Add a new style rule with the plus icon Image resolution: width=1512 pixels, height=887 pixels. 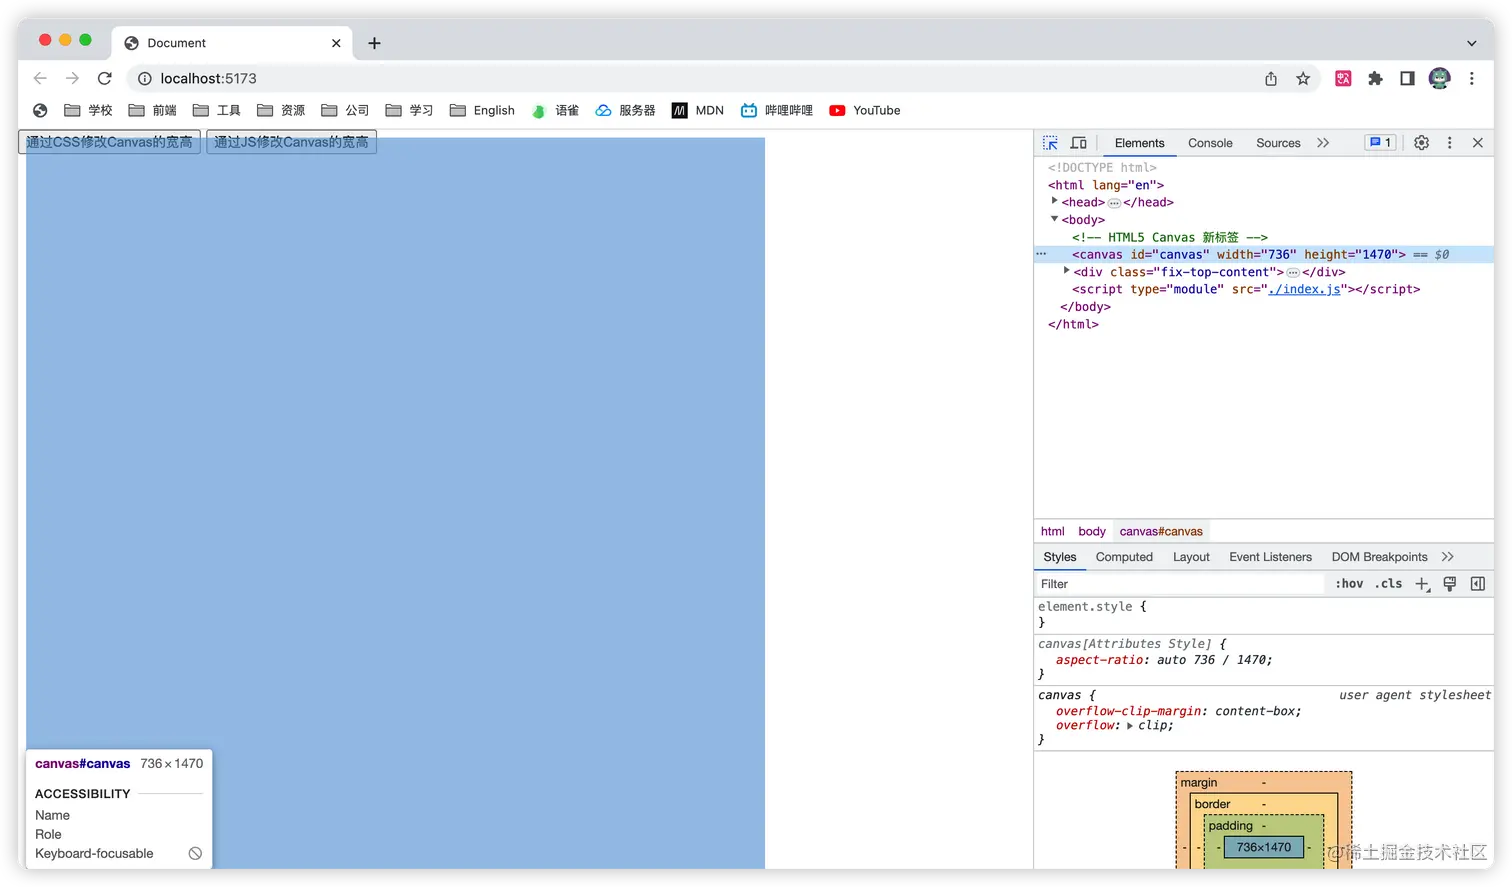1422,584
